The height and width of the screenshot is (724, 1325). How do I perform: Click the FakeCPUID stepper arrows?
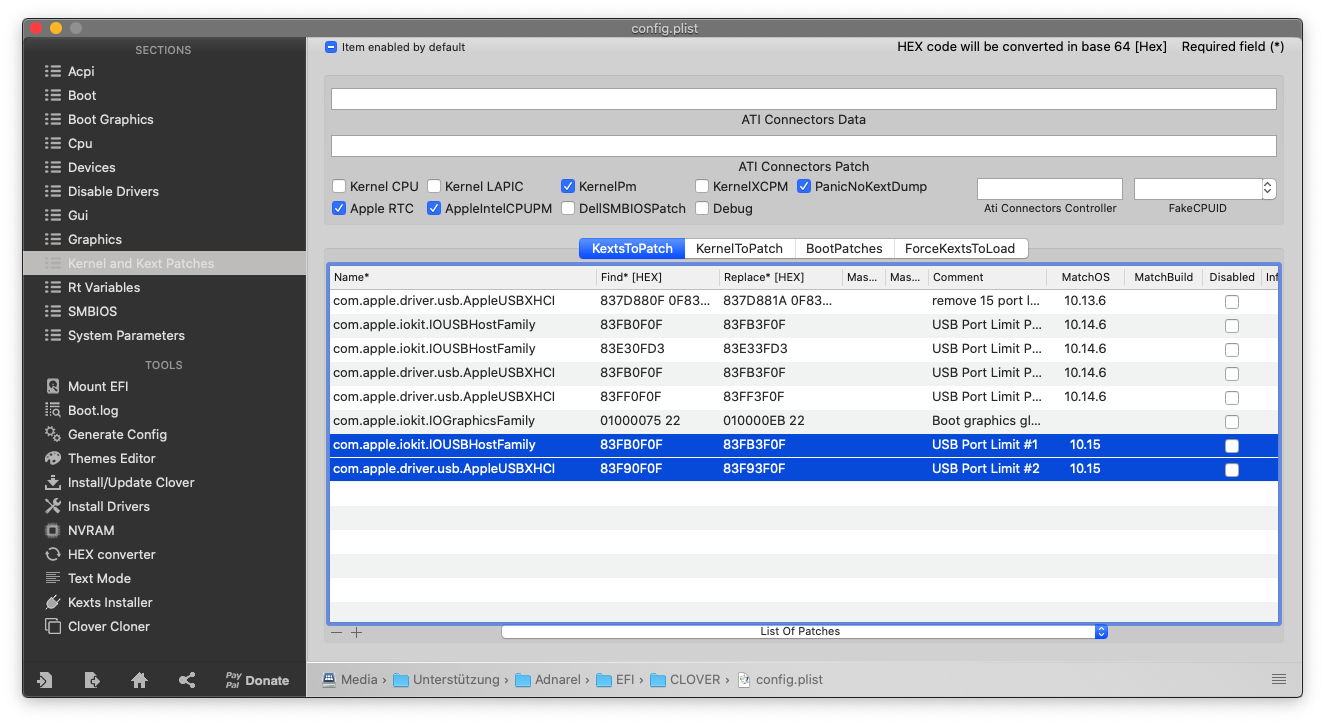[x=1268, y=188]
